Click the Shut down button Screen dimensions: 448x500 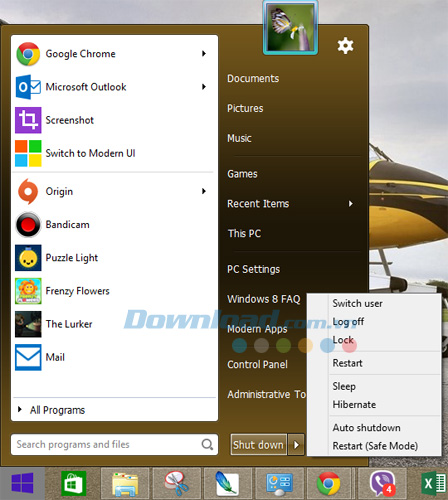coord(258,444)
